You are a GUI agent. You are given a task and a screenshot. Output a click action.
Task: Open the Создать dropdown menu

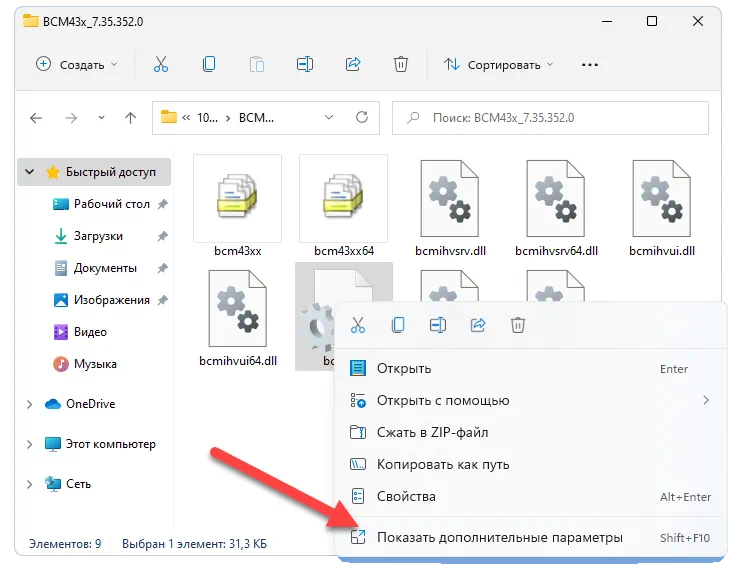point(76,65)
